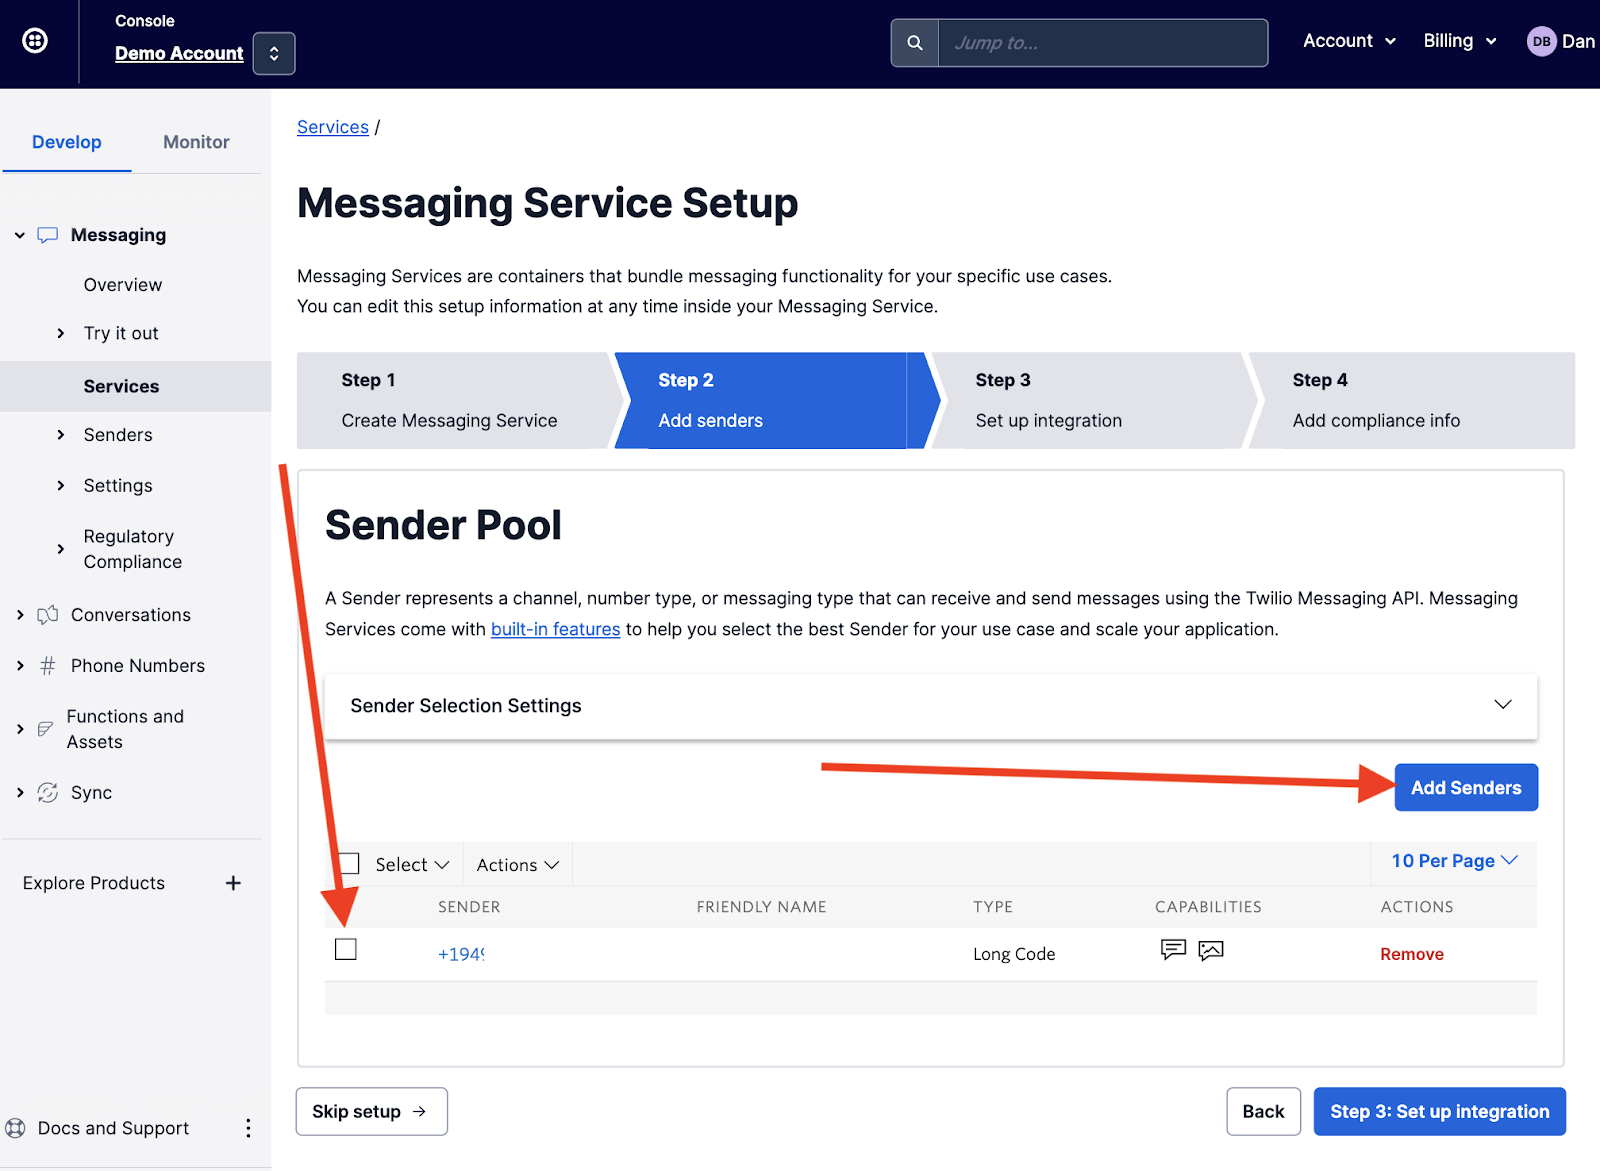Remove the Long Code sender
1600x1171 pixels.
click(x=1412, y=954)
